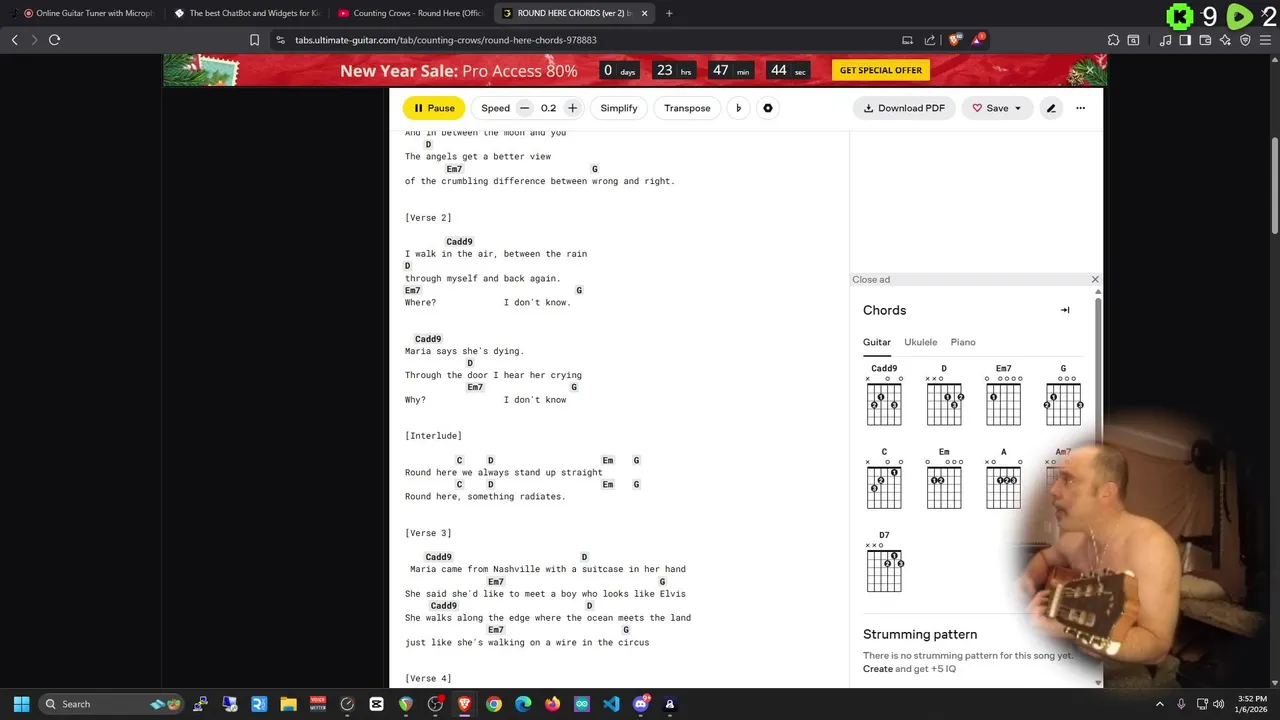
Task: Switch to the Ukulele chords tab
Action: pos(921,342)
